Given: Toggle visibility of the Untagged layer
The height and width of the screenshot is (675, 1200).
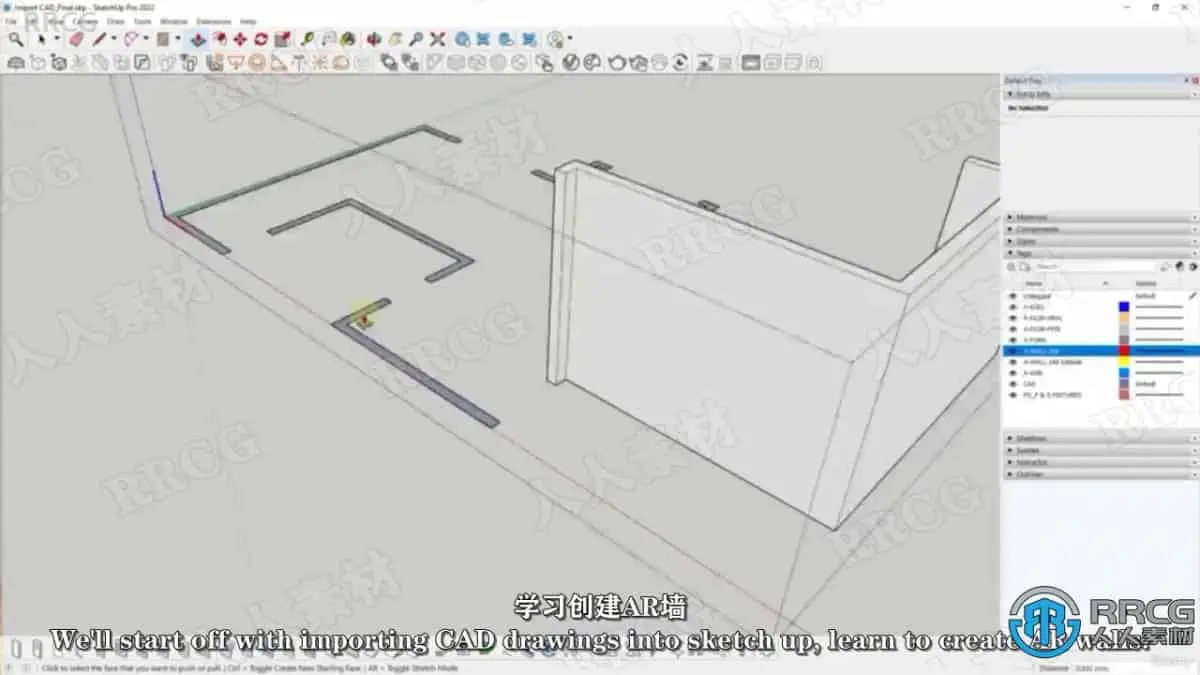Looking at the screenshot, I should coord(1013,295).
